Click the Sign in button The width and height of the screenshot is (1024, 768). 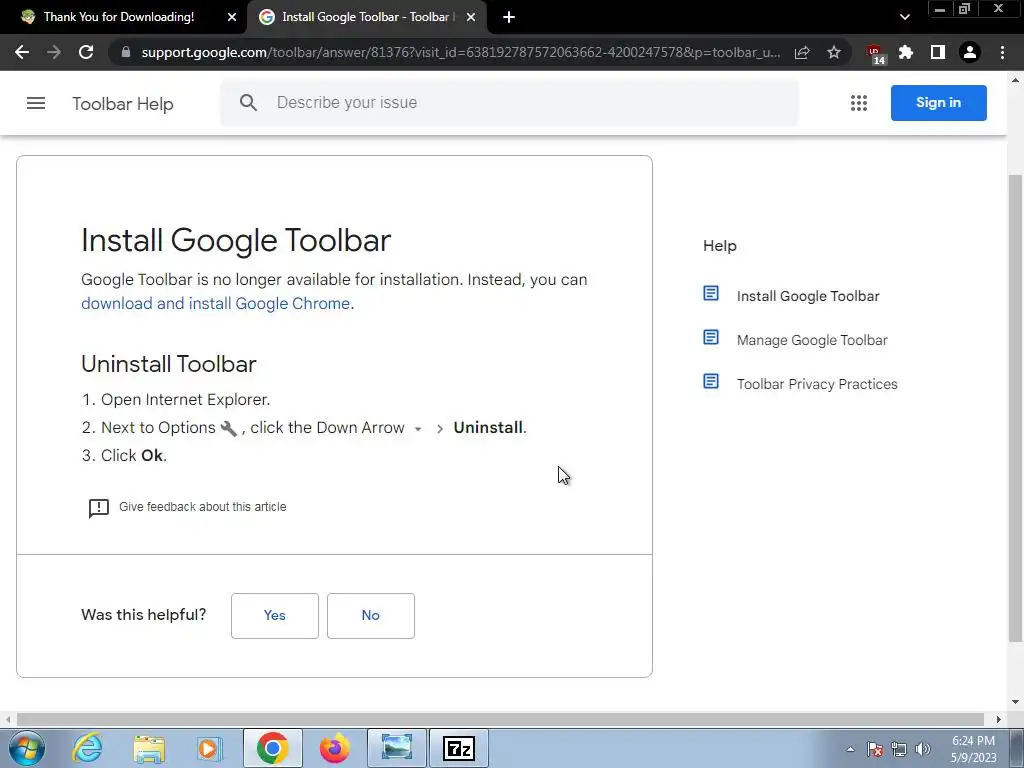click(938, 103)
